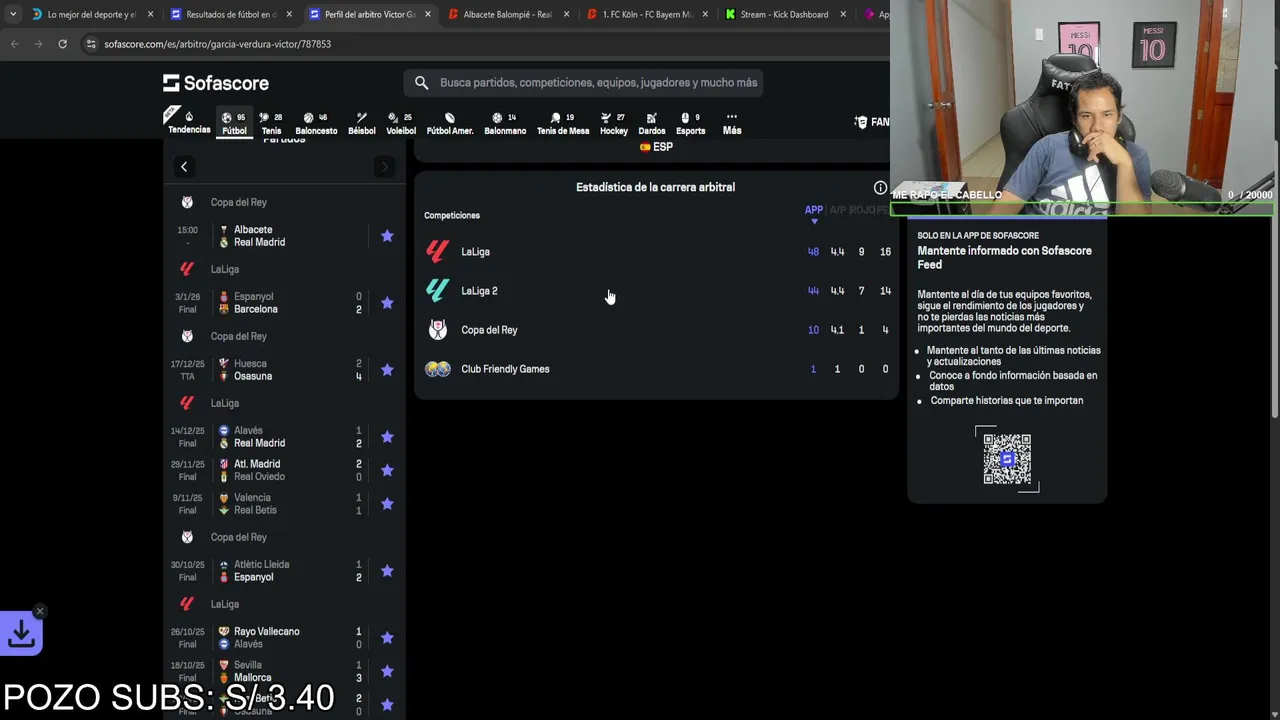Open the Hockey sport category
The width and height of the screenshot is (1280, 720).
(614, 123)
